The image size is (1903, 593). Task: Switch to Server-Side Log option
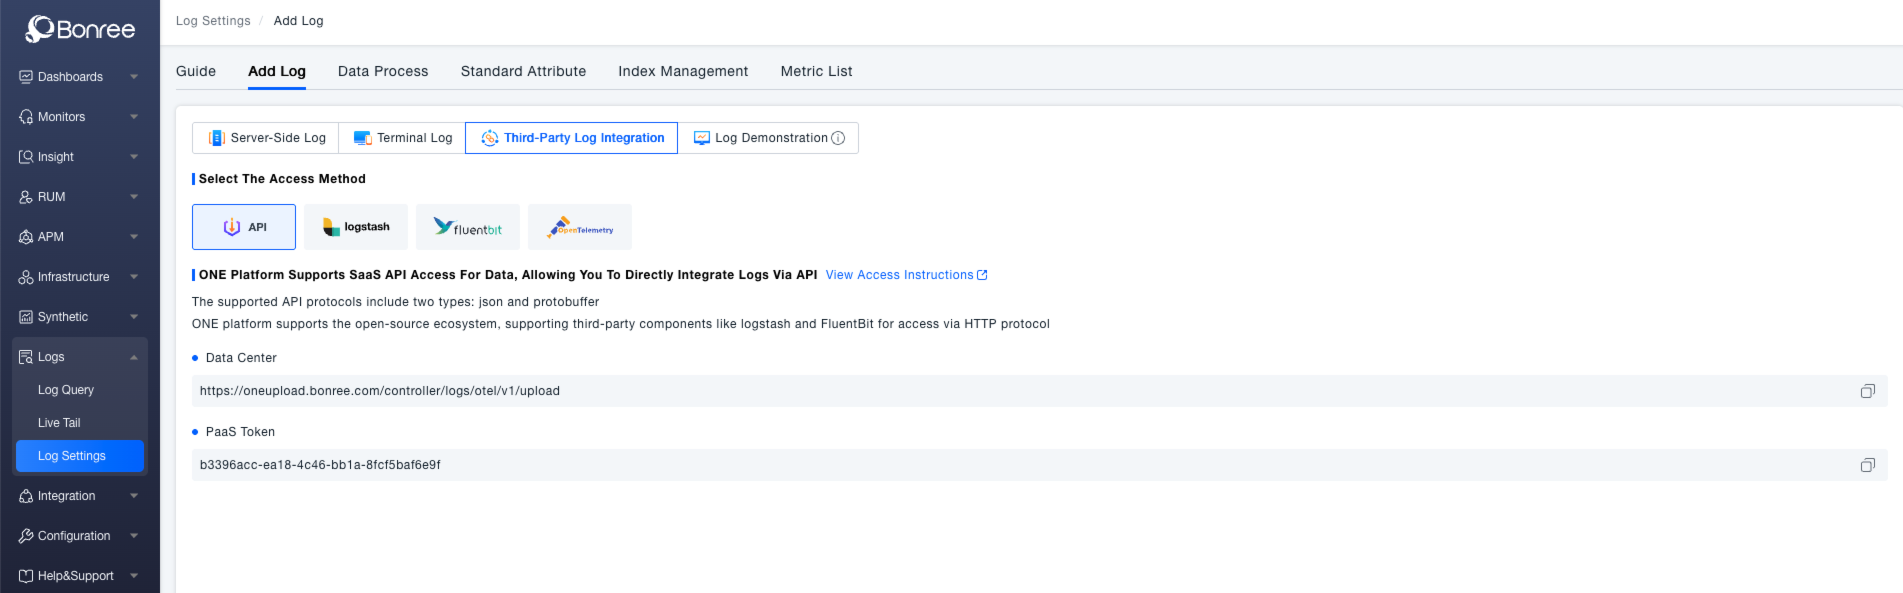coord(266,138)
